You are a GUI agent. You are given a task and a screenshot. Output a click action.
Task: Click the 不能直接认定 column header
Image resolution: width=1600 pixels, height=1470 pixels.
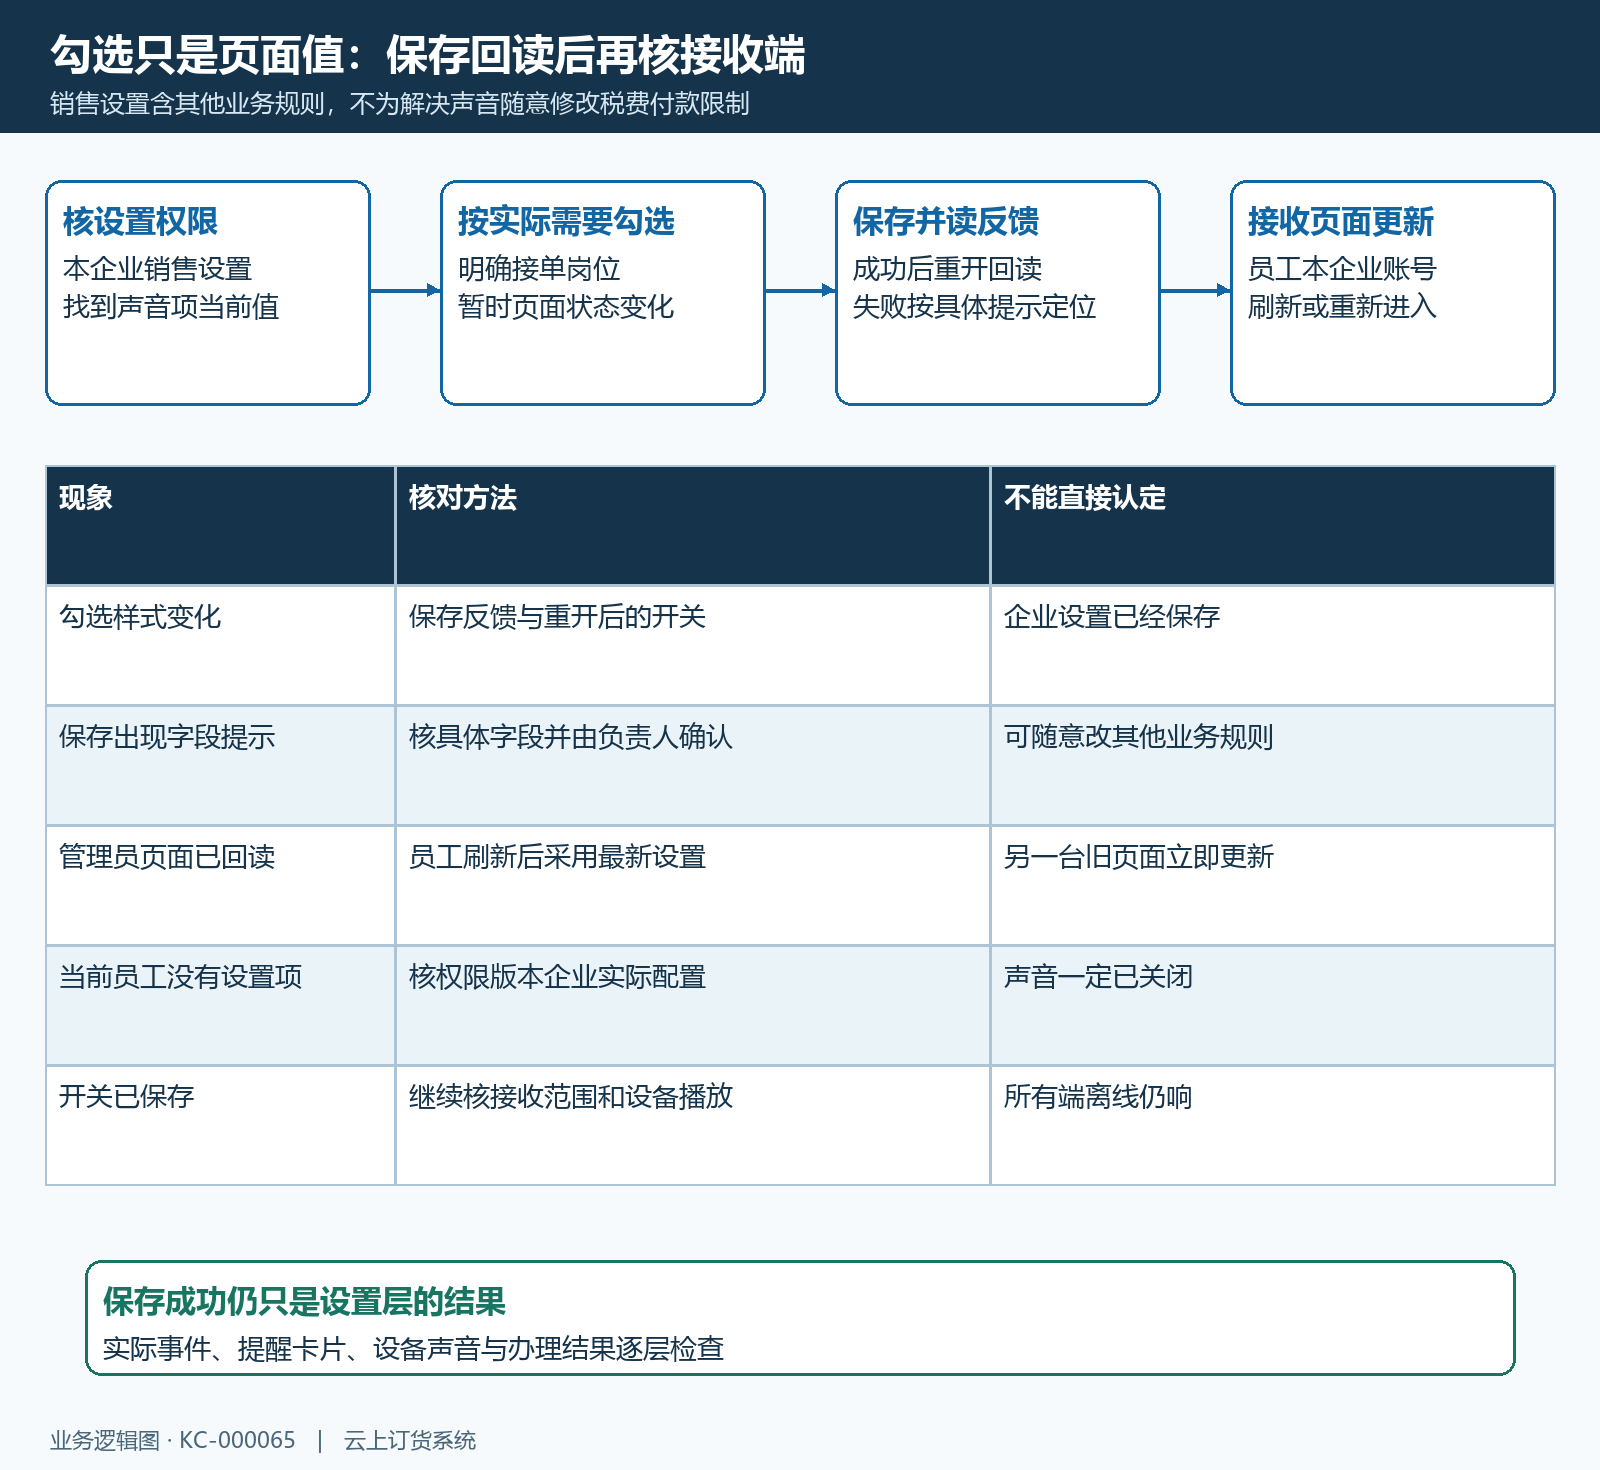[x=1273, y=525]
